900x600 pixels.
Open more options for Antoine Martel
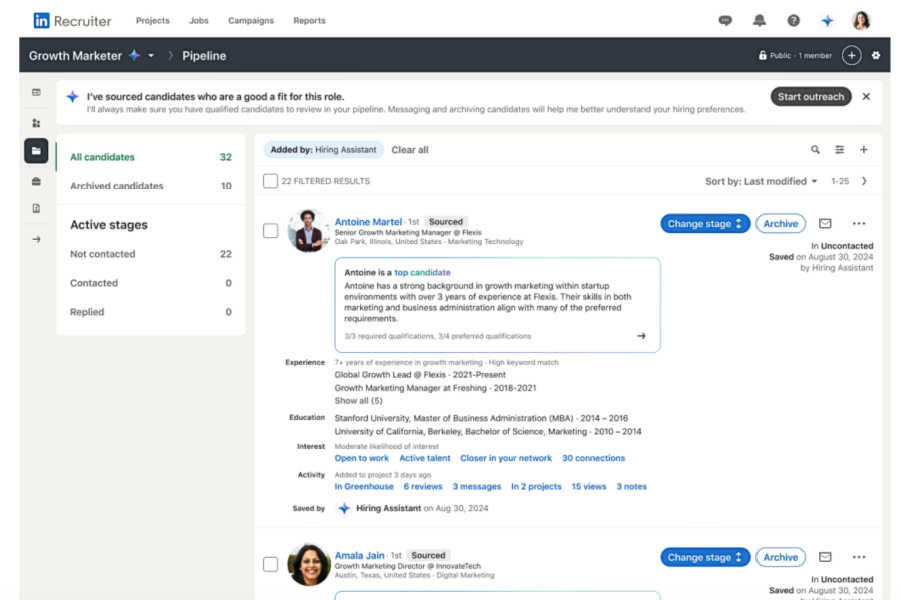pos(859,223)
